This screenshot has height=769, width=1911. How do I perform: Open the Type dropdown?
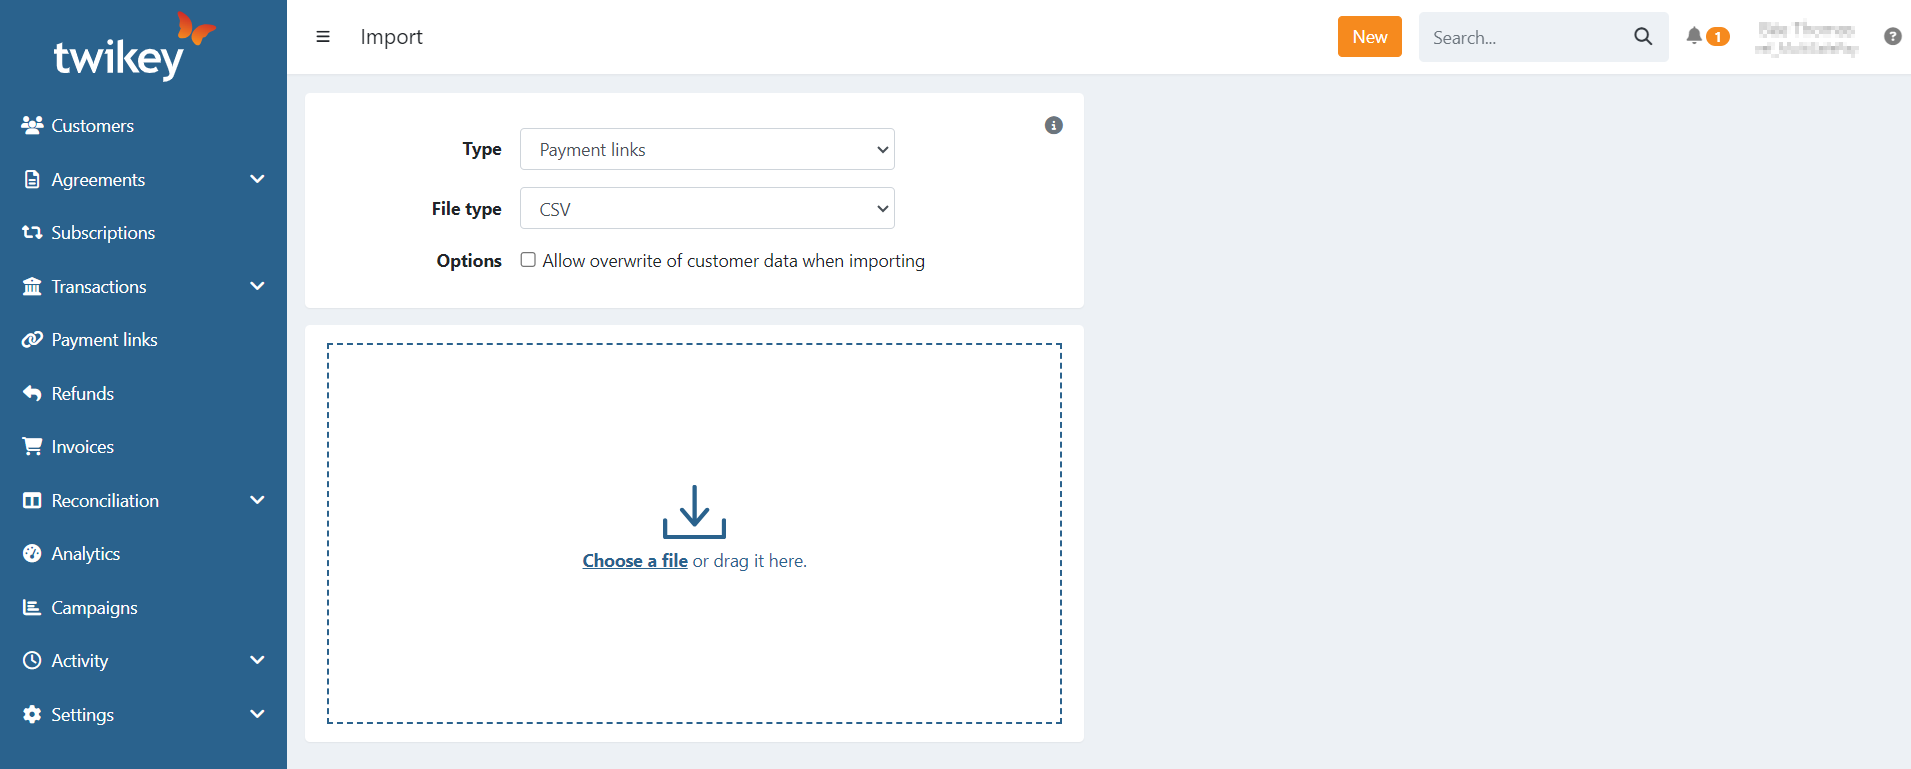[x=707, y=150]
